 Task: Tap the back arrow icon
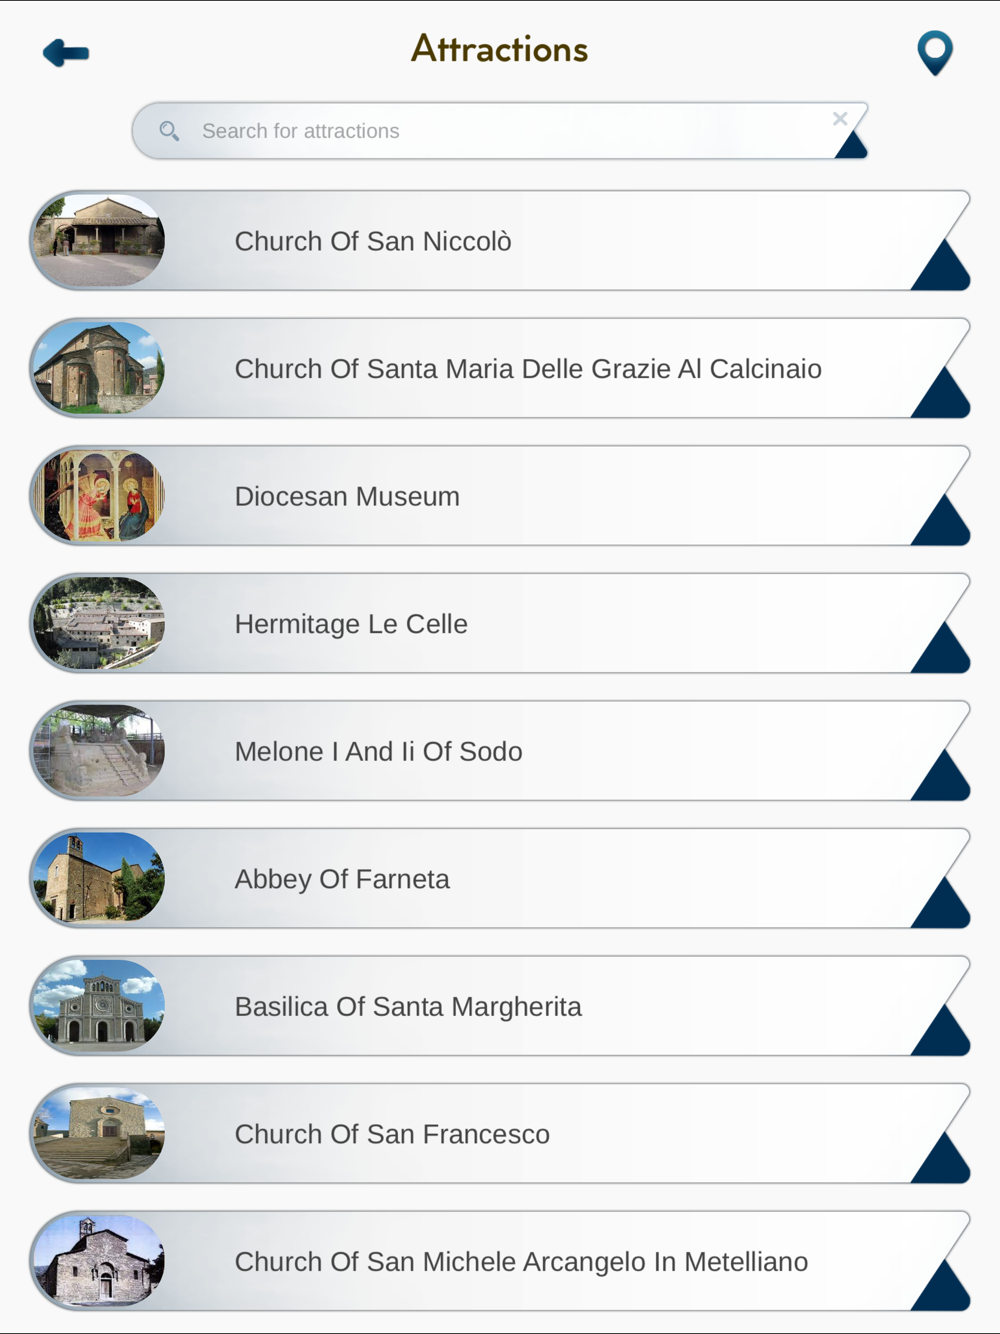66,53
